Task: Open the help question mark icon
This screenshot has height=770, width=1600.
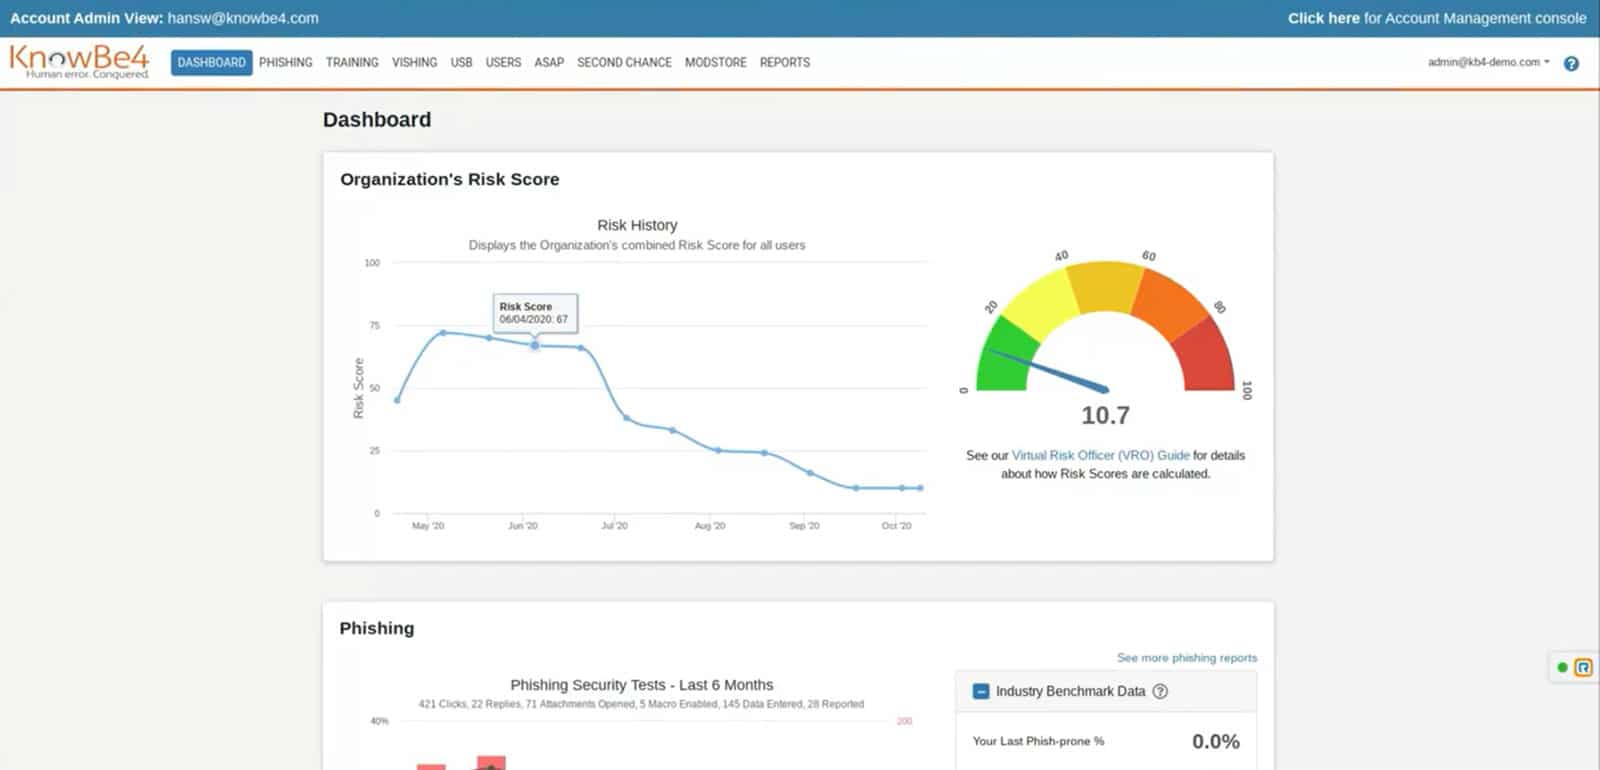Action: pos(1571,63)
